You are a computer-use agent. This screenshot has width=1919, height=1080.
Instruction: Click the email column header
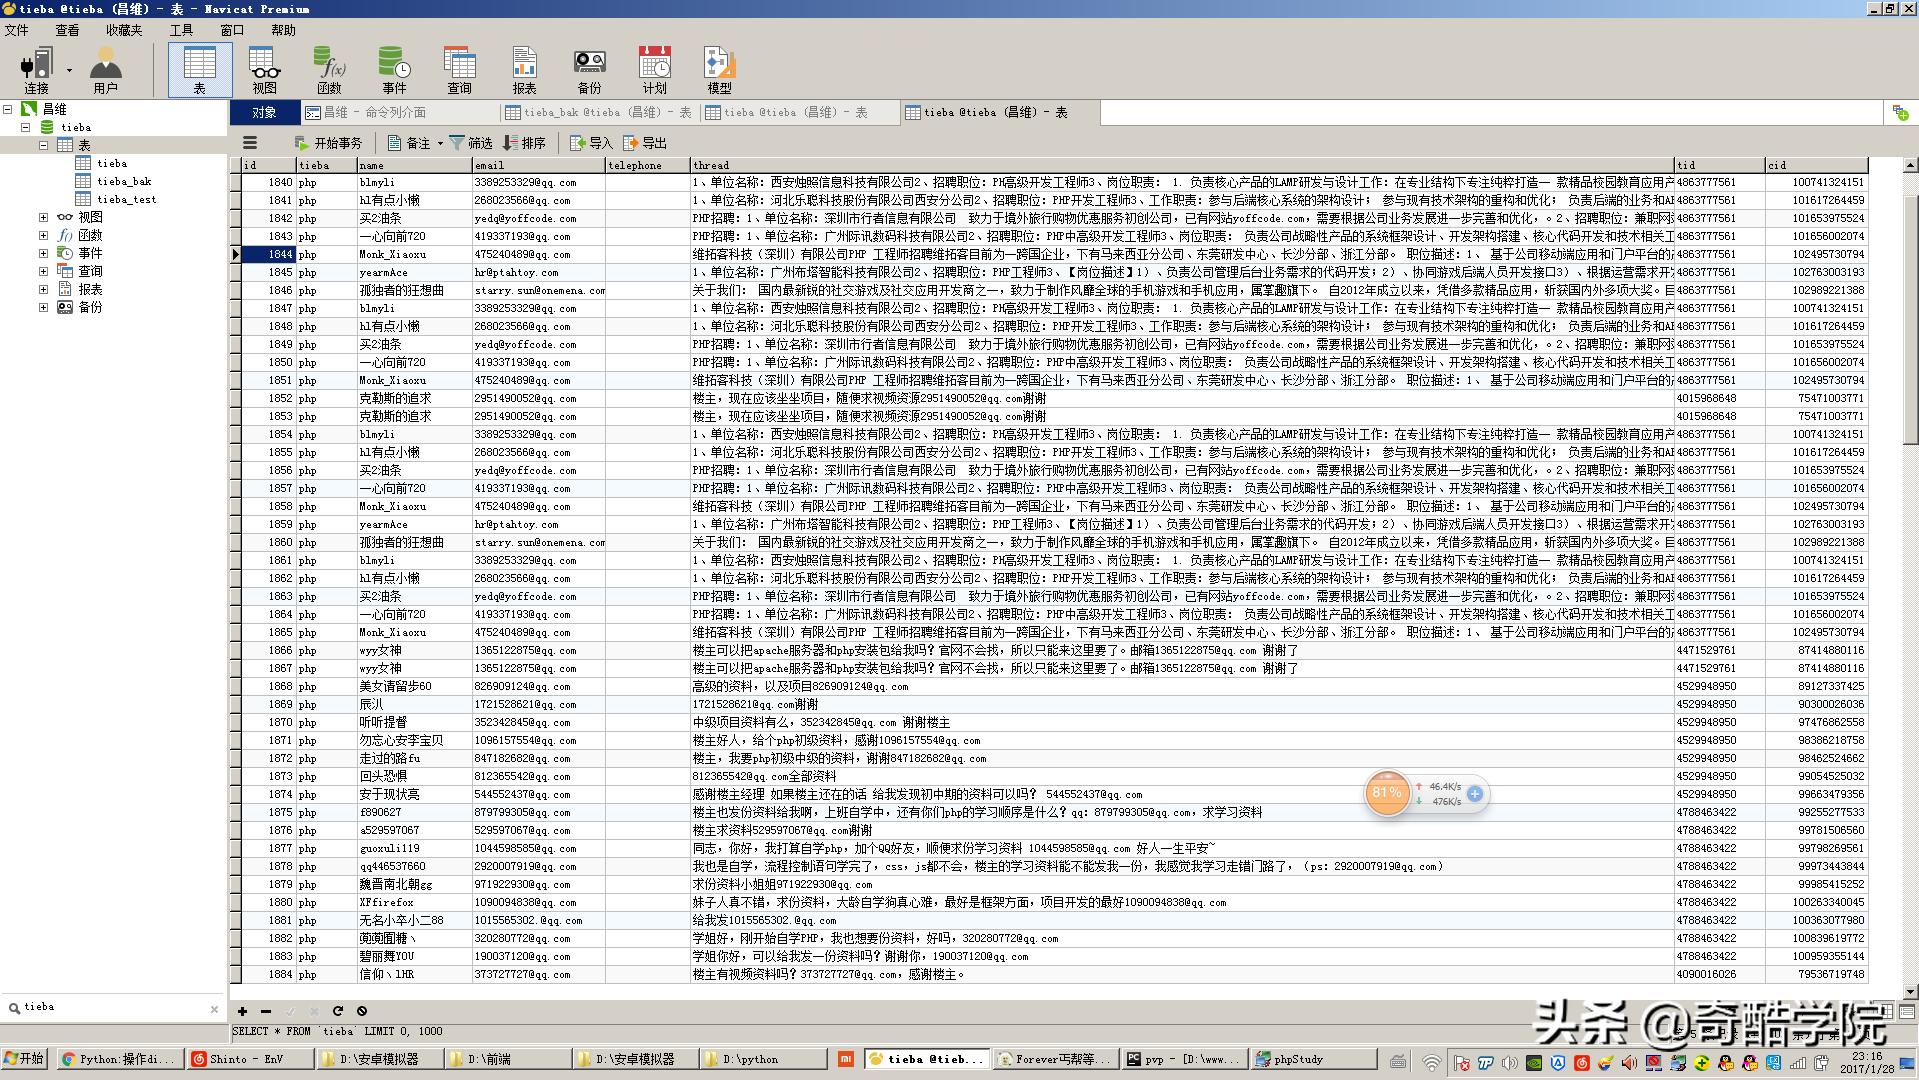click(x=538, y=165)
